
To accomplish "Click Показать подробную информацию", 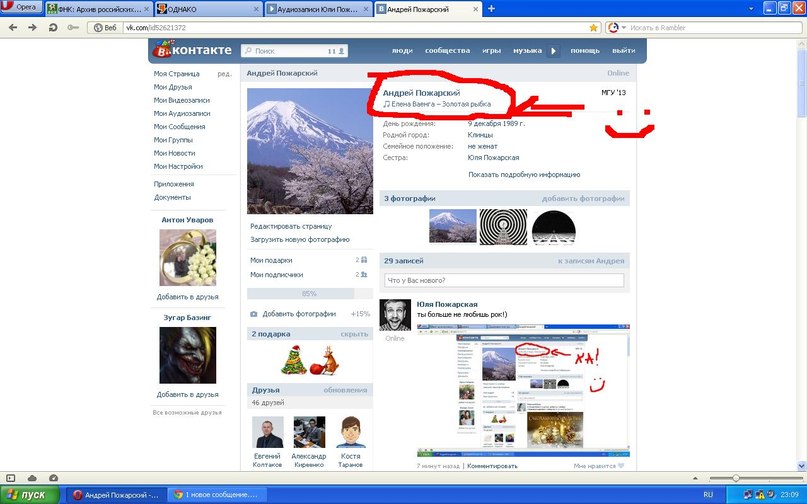I will pos(524,175).
